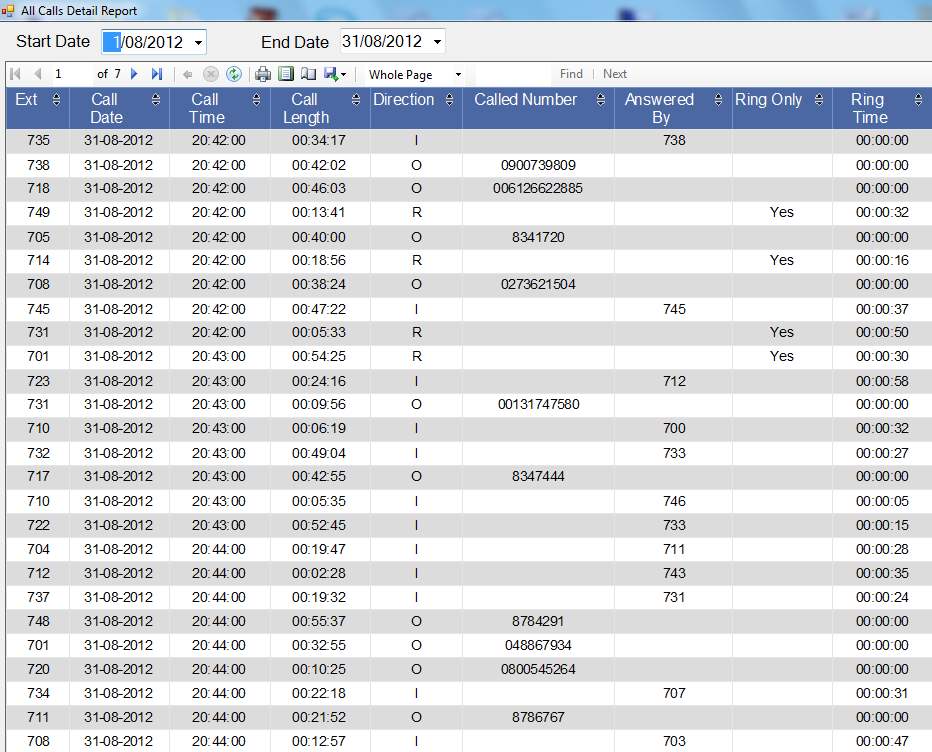932x752 pixels.
Task: Select called number 0900739809
Action: (538, 165)
